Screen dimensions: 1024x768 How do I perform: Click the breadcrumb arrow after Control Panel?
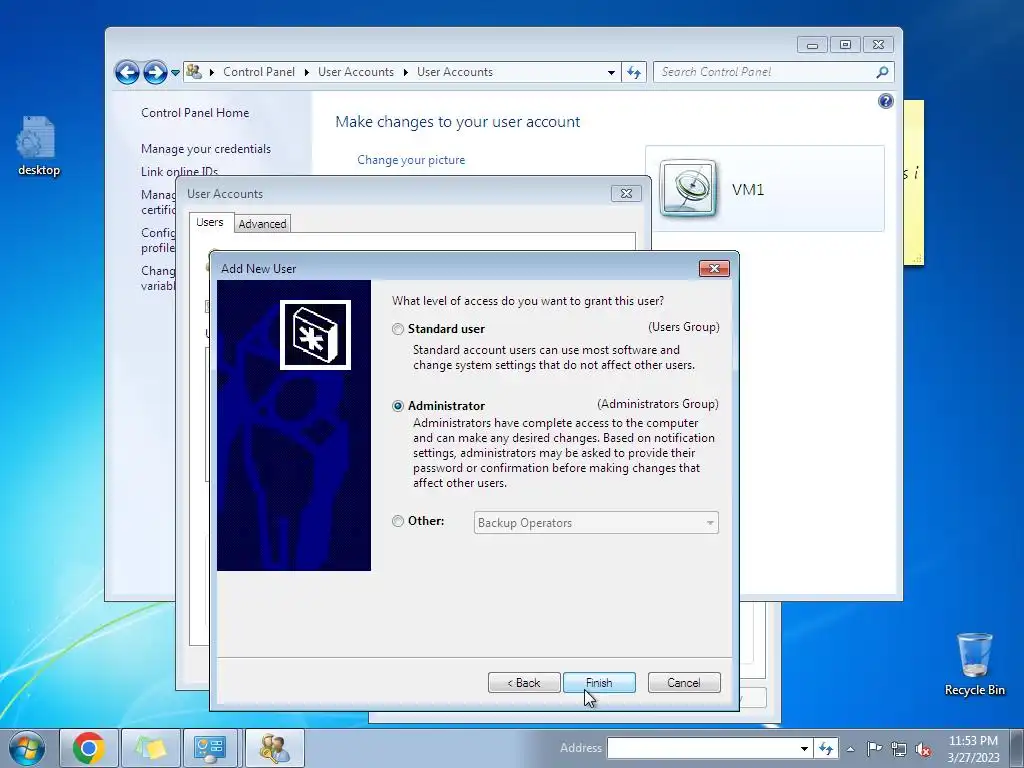(x=306, y=72)
